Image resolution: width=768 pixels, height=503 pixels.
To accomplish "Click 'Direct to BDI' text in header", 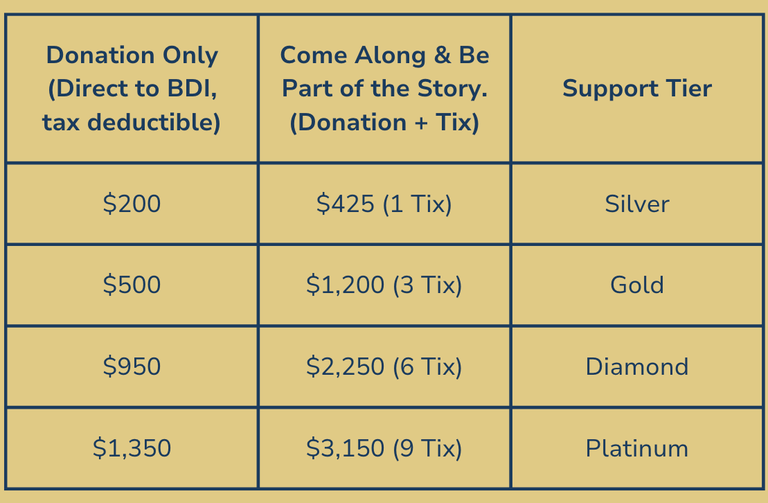I will click(134, 89).
